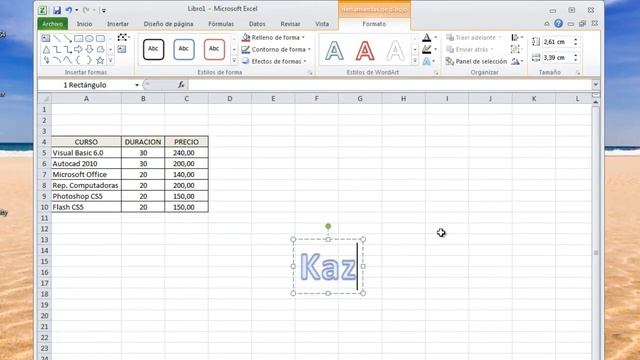This screenshot has width=640, height=360.
Task: Click the Enviar atrás button
Action: click(470, 49)
